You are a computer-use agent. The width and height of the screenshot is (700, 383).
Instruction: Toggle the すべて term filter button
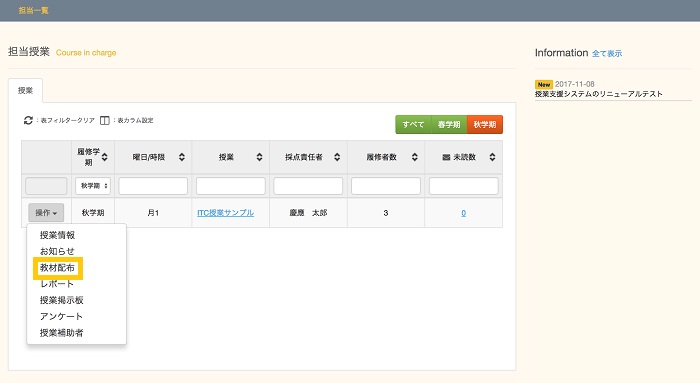point(413,125)
